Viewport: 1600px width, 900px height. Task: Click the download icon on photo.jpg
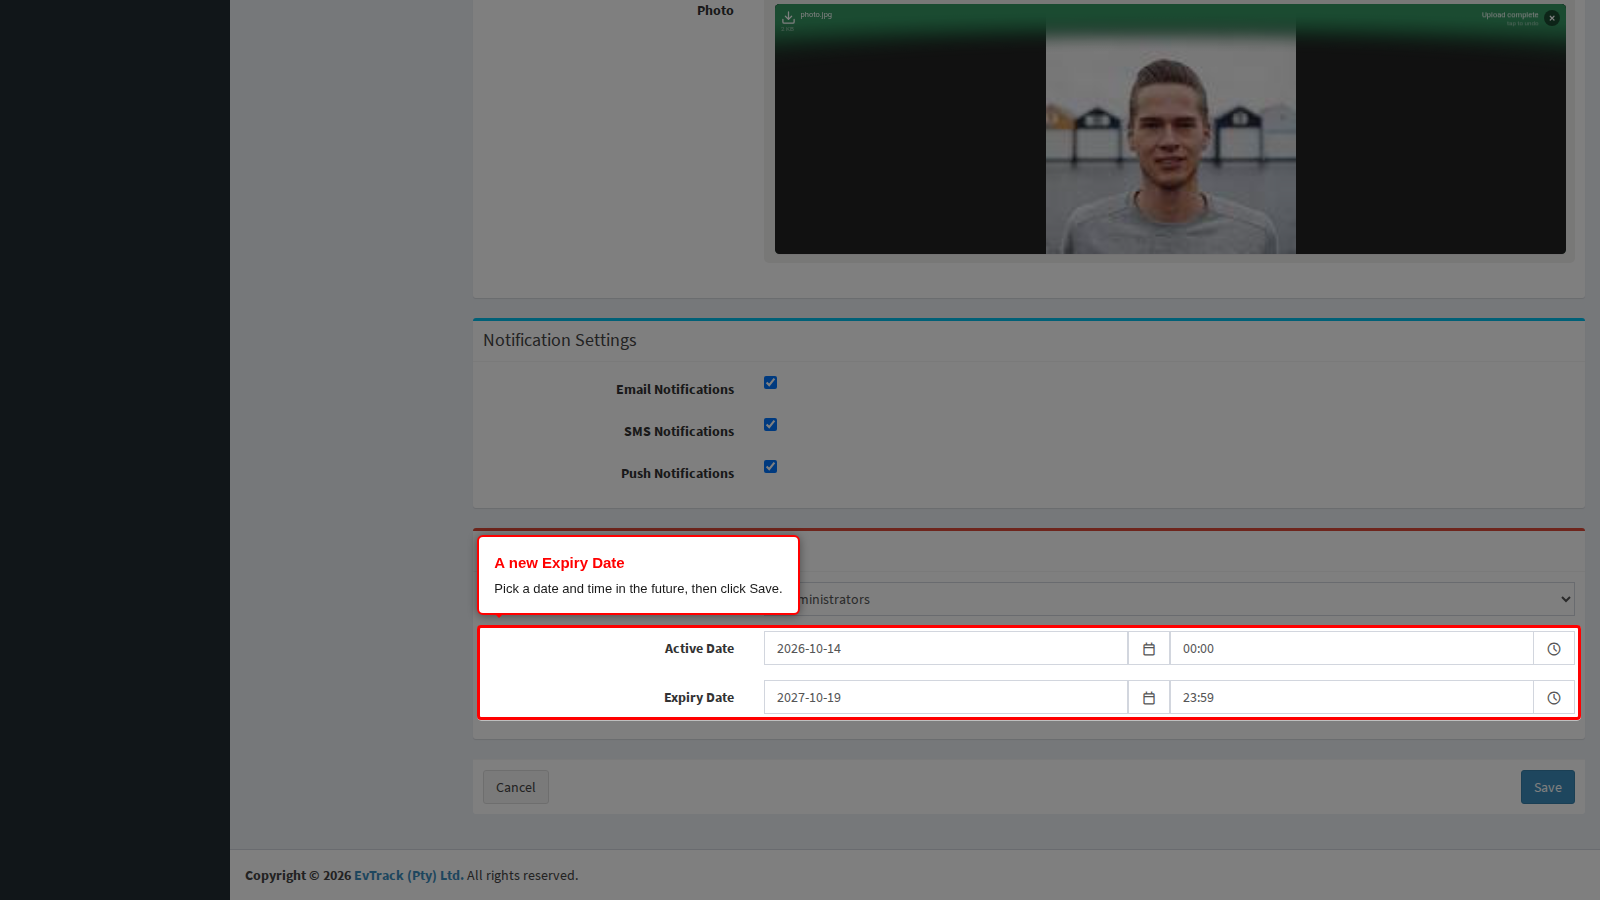coord(788,17)
